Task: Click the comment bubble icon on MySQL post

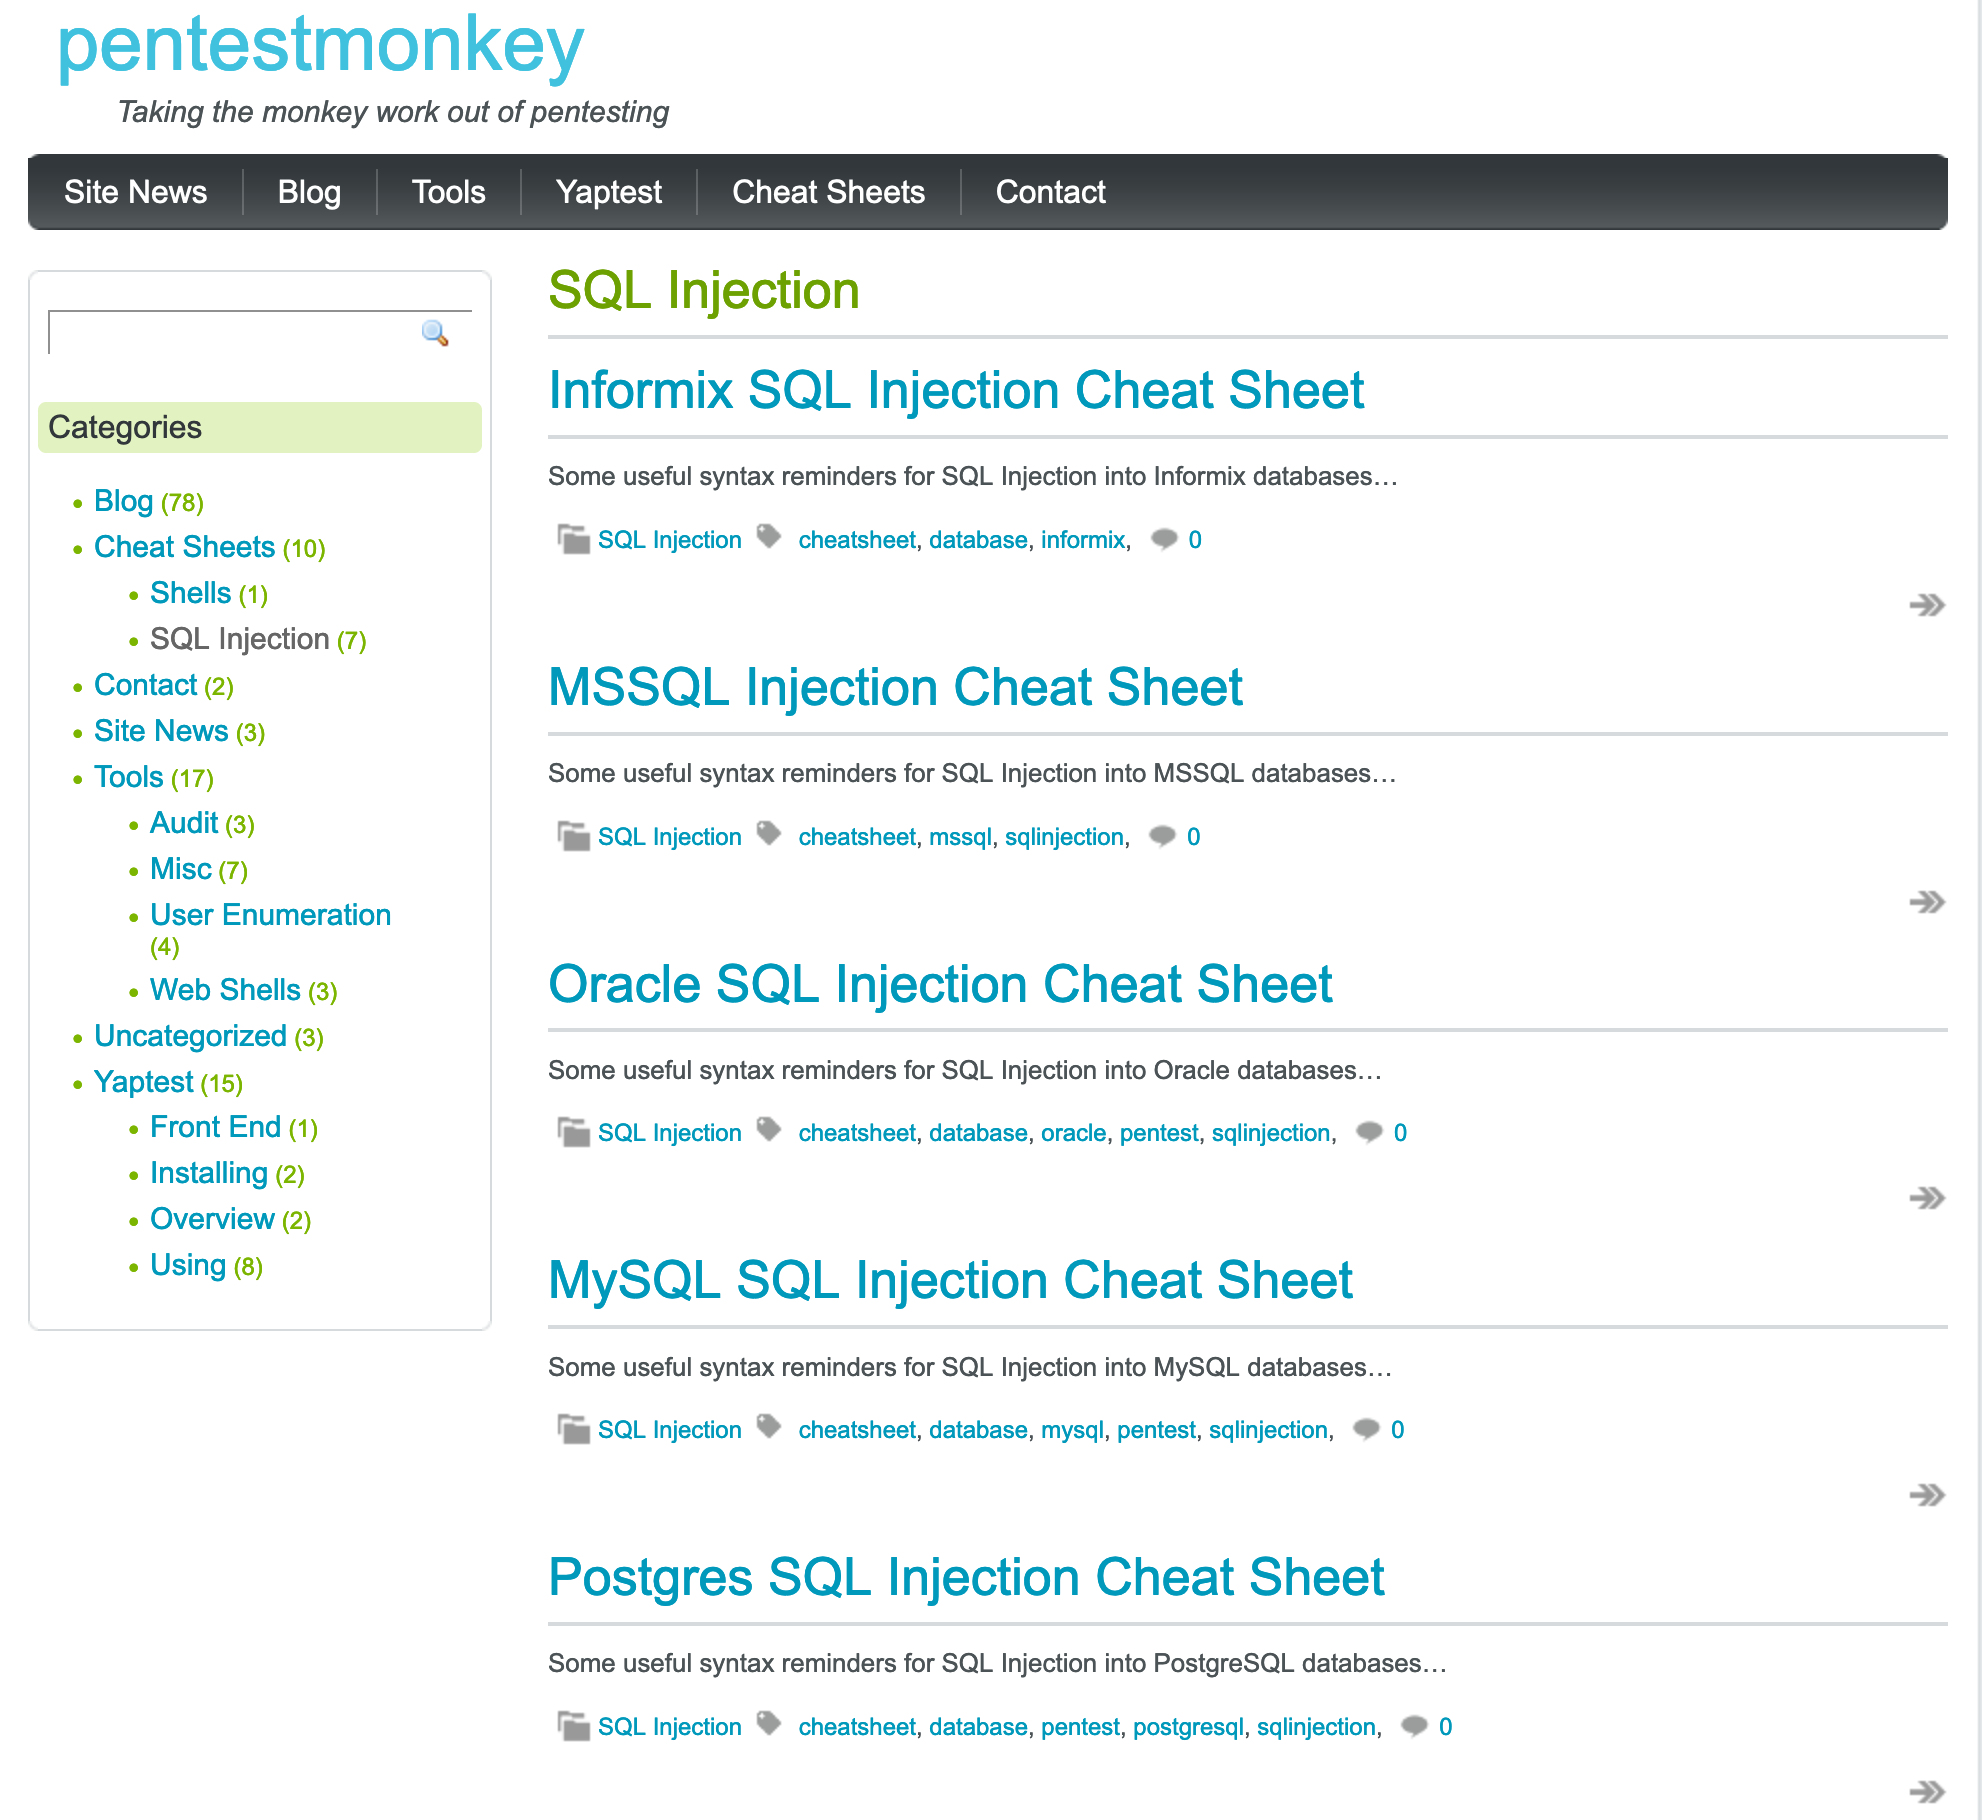Action: pos(1366,1429)
